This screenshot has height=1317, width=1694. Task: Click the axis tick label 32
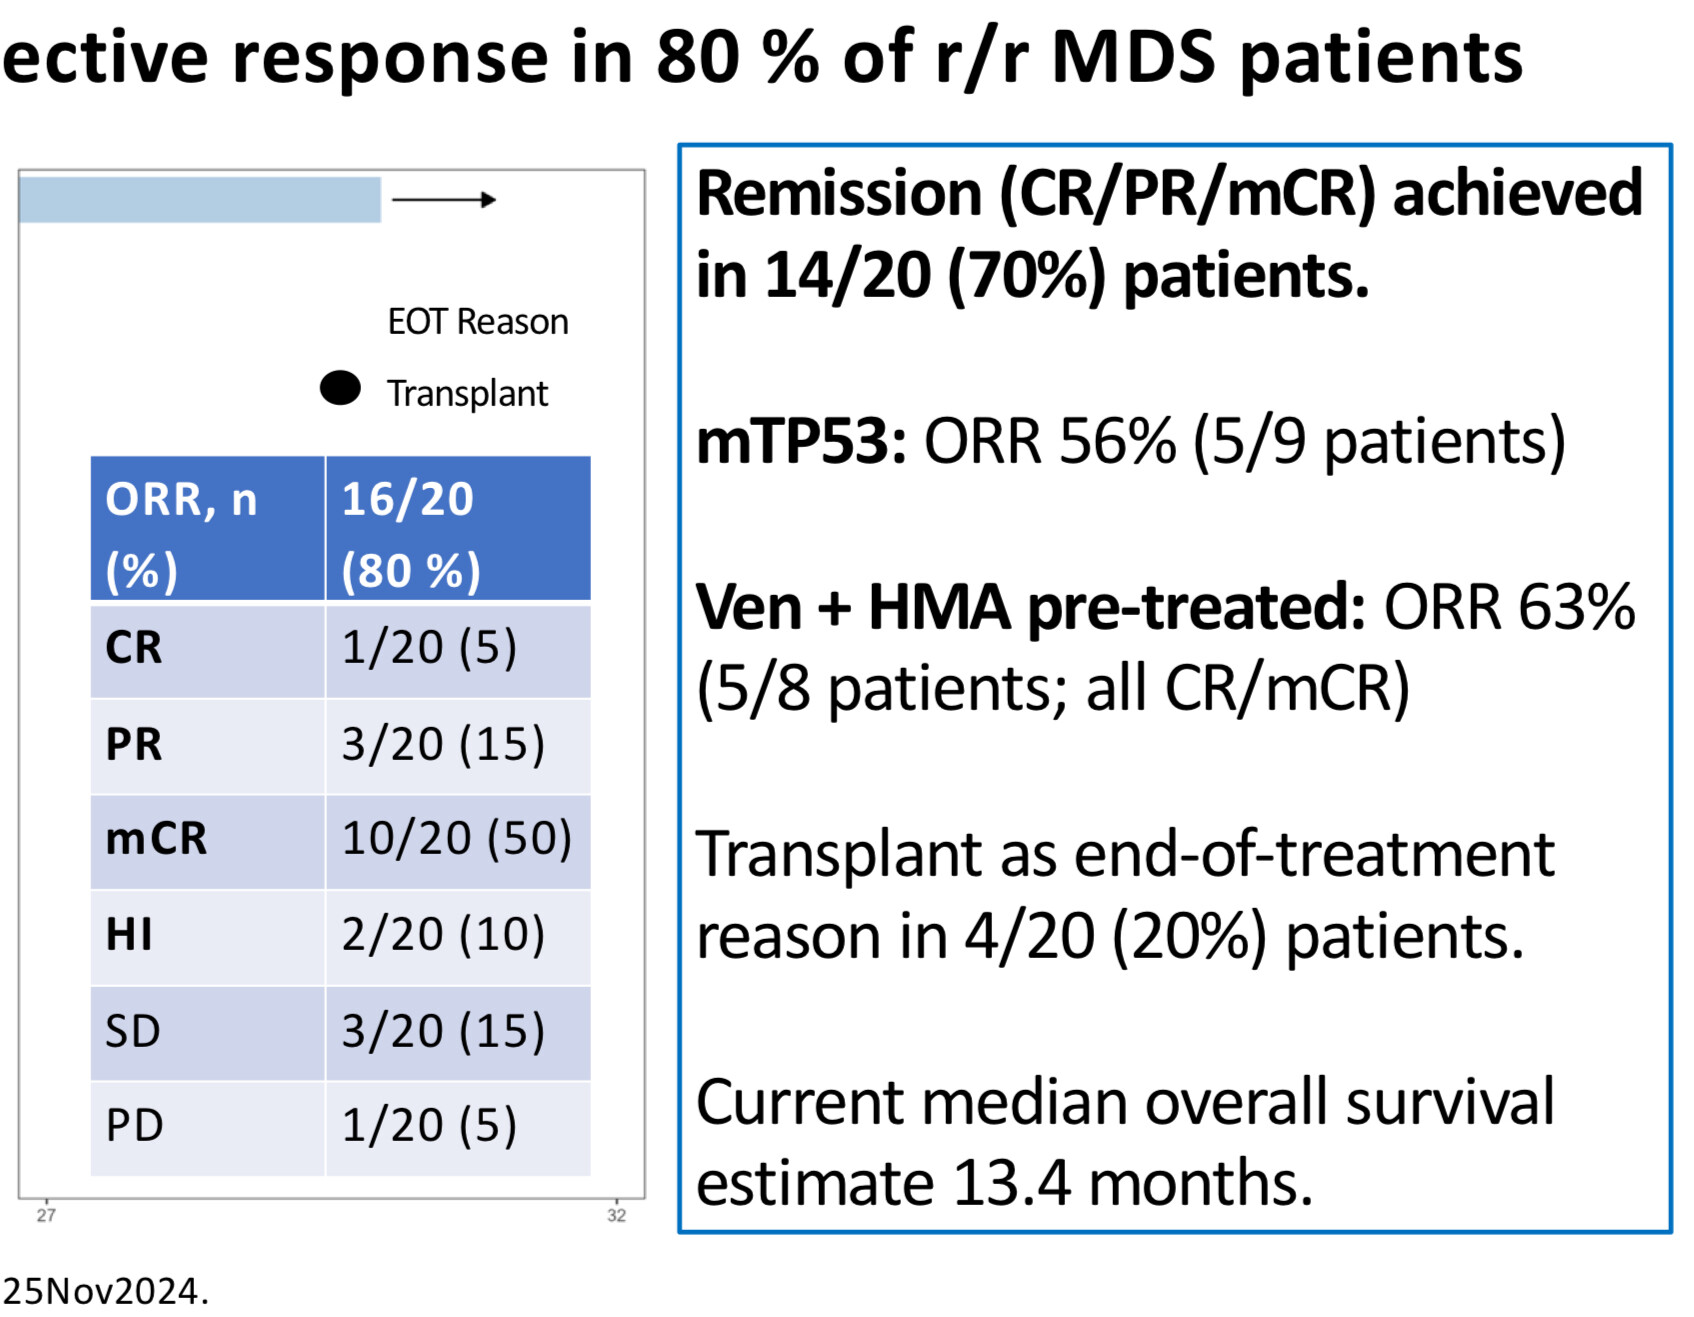click(616, 1215)
